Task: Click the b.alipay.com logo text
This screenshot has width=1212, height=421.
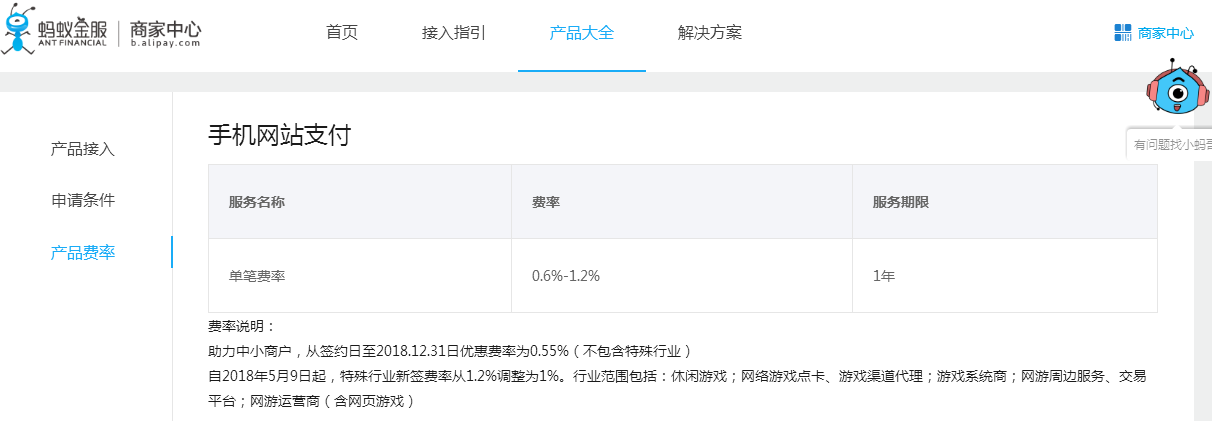Action: [165, 43]
